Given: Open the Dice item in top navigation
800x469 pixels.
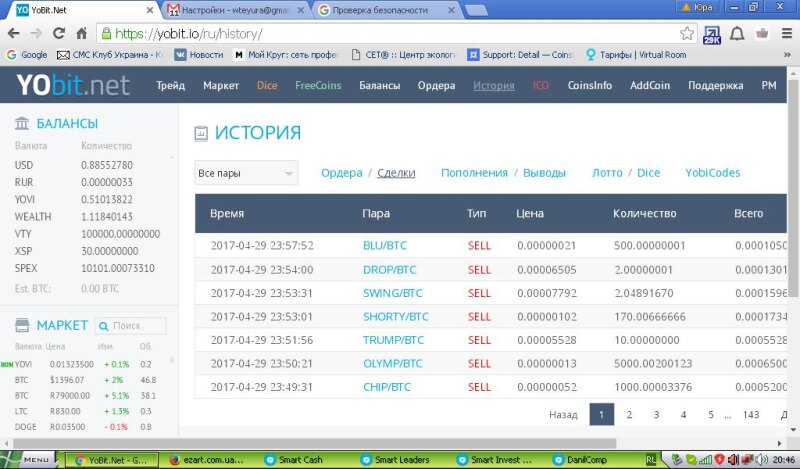Looking at the screenshot, I should tap(267, 86).
